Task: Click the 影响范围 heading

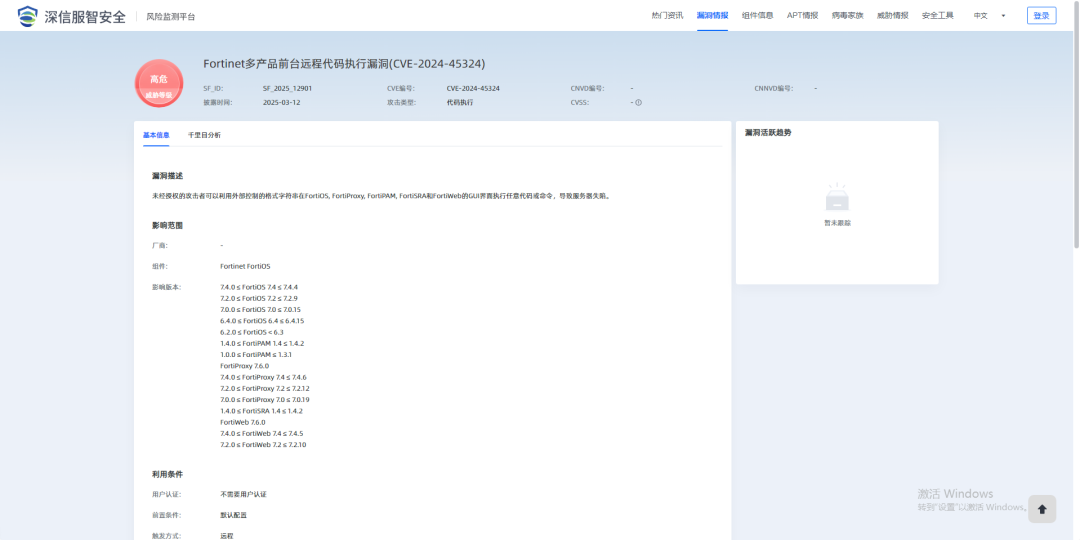Action: [x=167, y=226]
